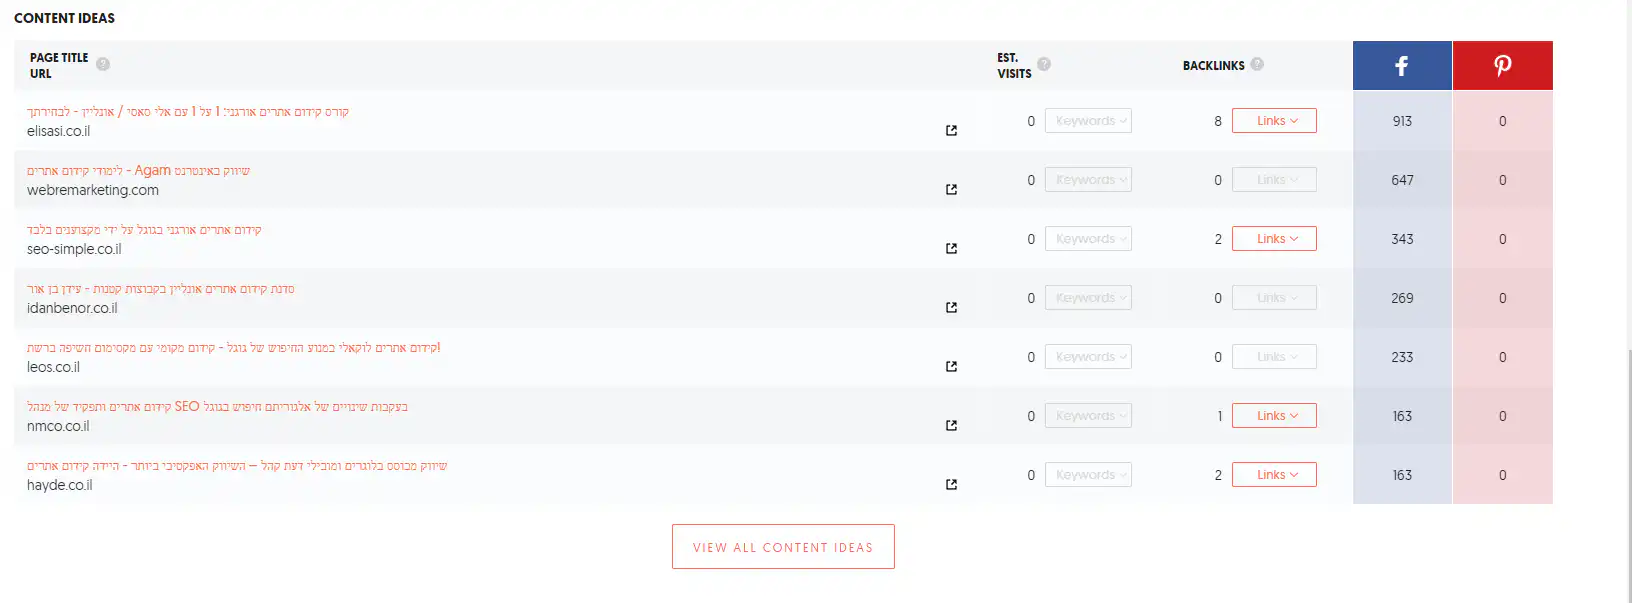Expand Links dropdown for hayde.co.il
This screenshot has width=1632, height=603.
(1274, 475)
